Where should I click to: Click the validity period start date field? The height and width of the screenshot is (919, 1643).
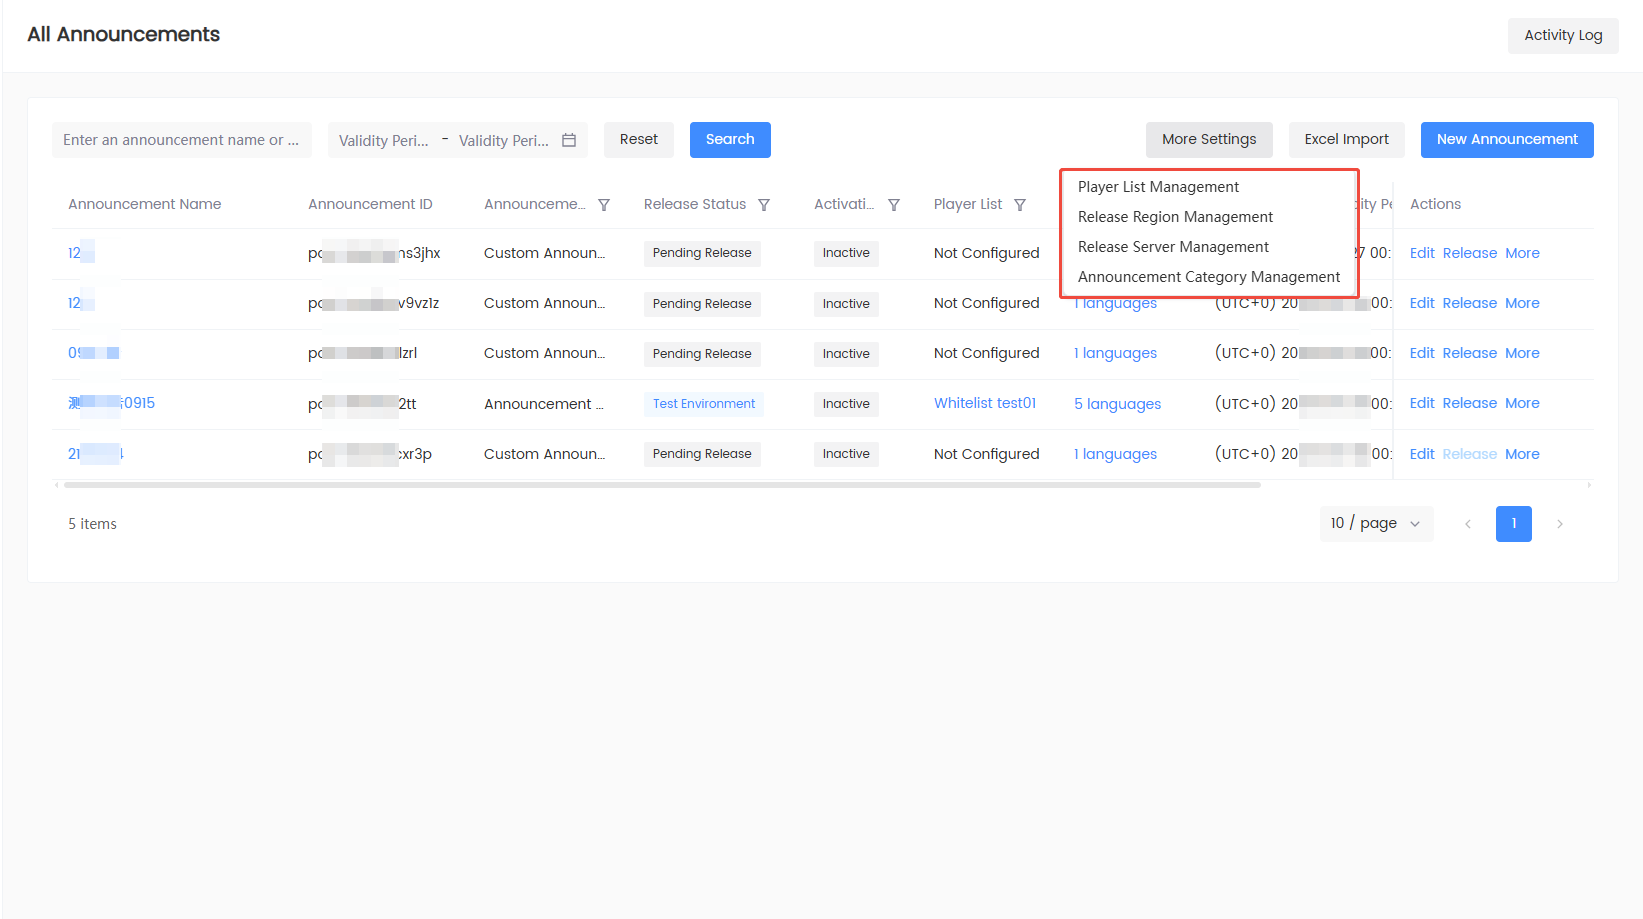[x=385, y=141]
